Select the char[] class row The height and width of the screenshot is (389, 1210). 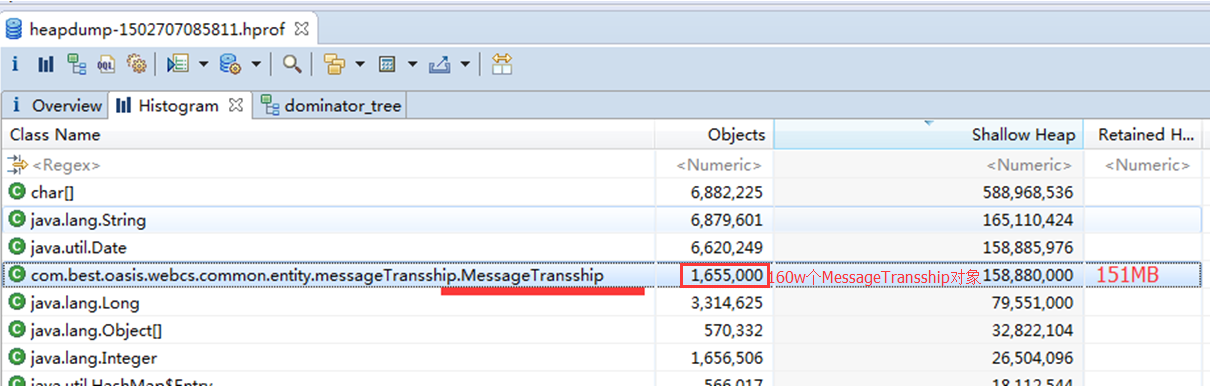tap(602, 192)
